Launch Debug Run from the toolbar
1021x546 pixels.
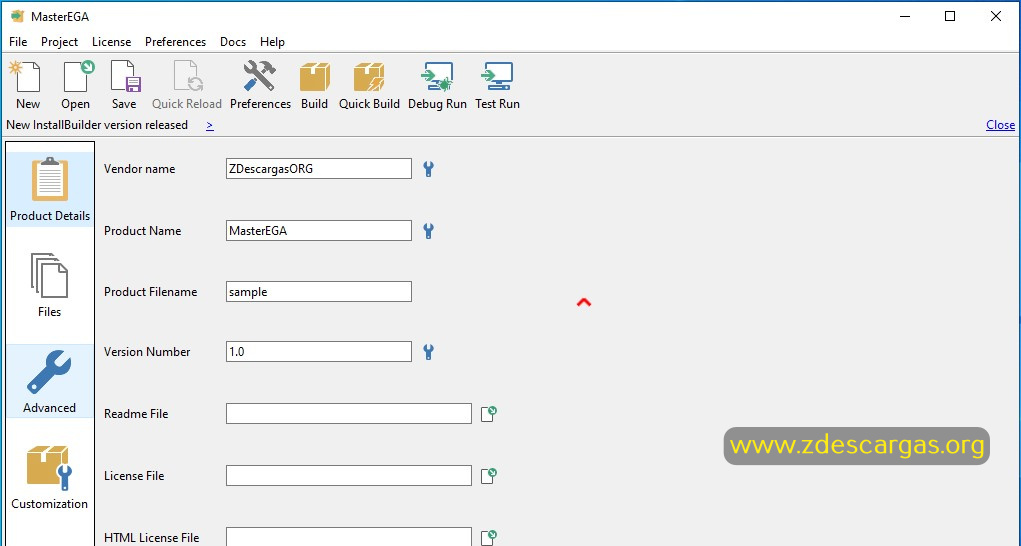pos(437,85)
